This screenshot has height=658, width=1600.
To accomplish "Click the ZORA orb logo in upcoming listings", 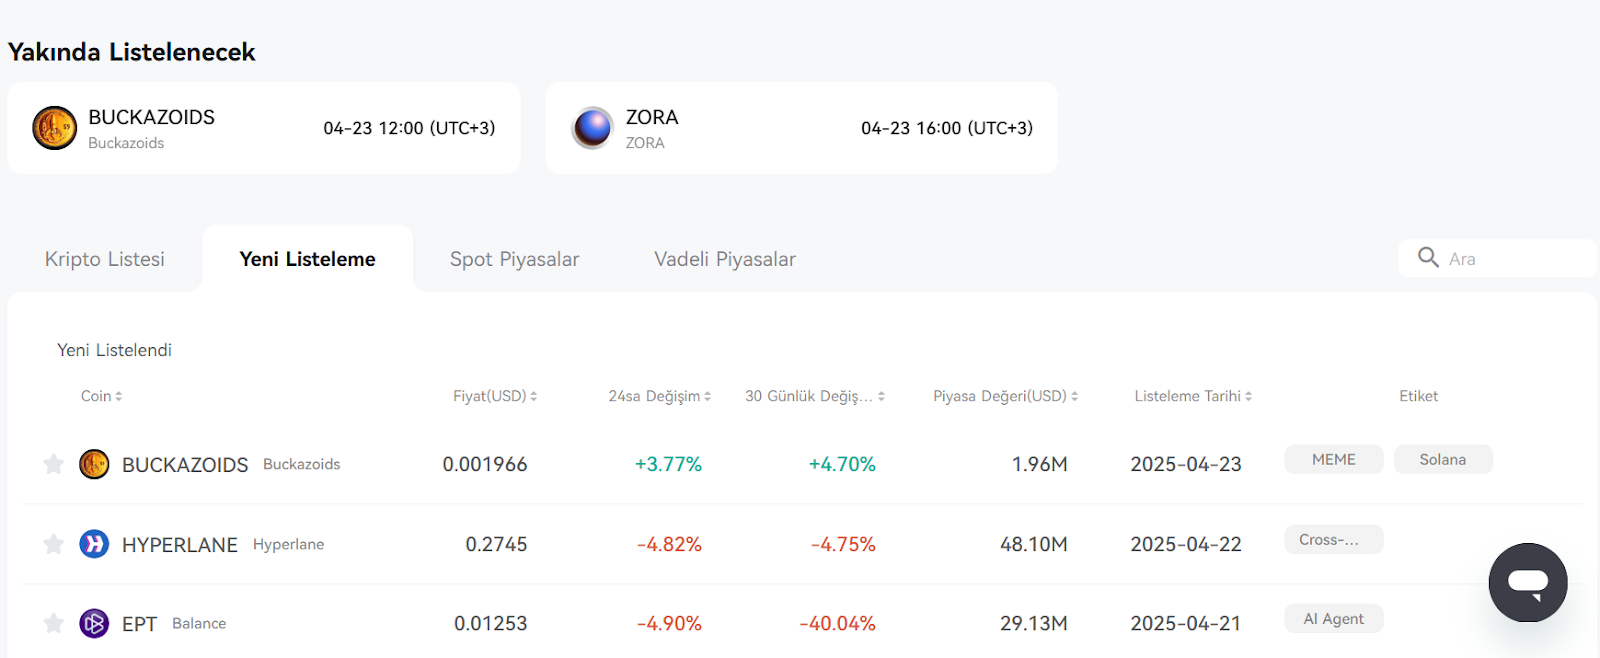I will pos(592,128).
